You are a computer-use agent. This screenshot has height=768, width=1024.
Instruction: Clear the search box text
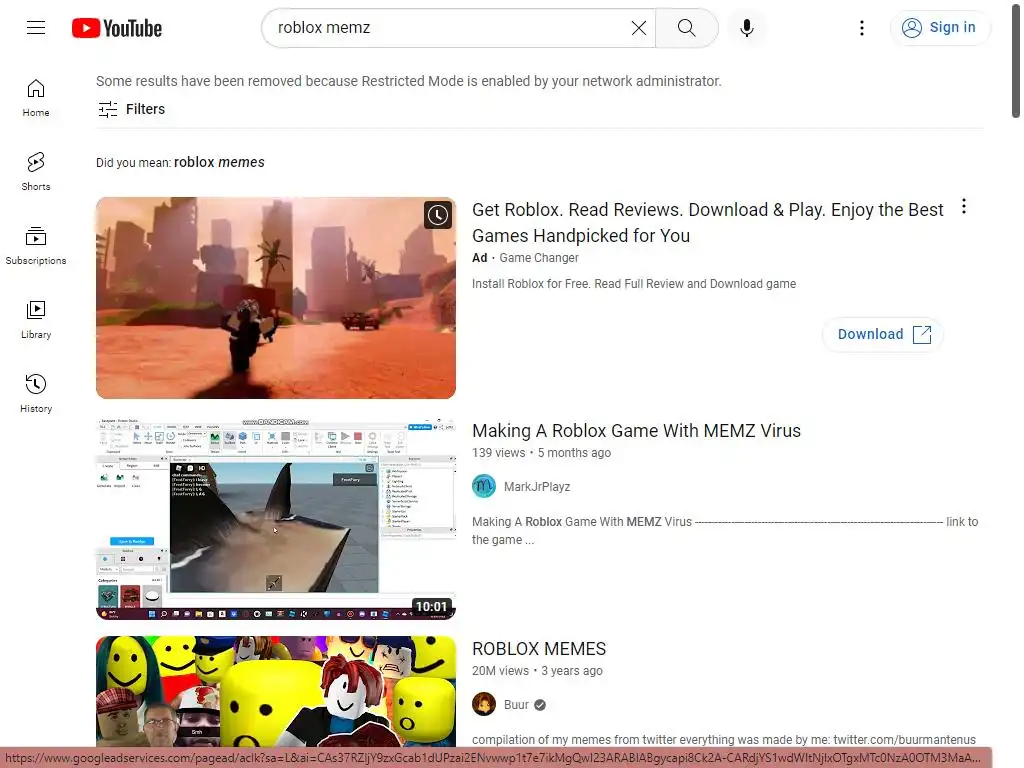639,27
